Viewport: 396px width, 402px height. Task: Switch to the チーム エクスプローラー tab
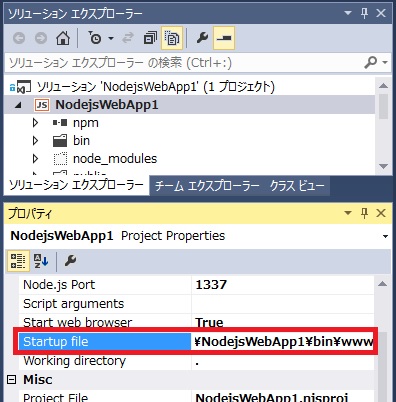coord(207,186)
